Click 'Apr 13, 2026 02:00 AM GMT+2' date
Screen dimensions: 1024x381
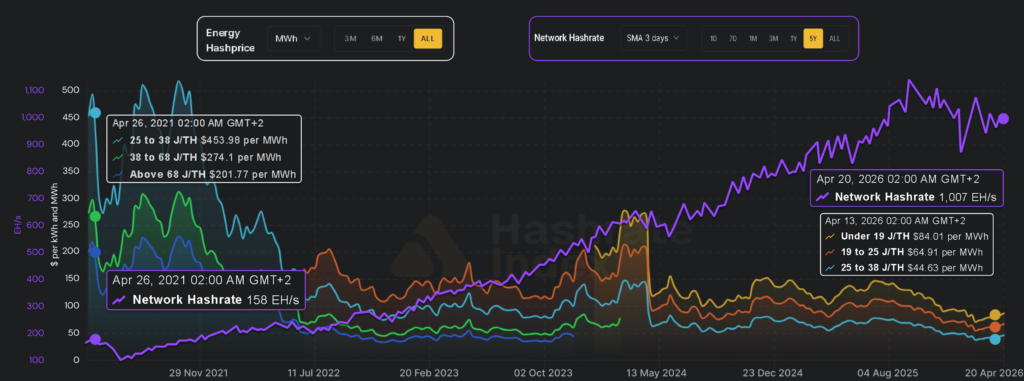pos(895,221)
